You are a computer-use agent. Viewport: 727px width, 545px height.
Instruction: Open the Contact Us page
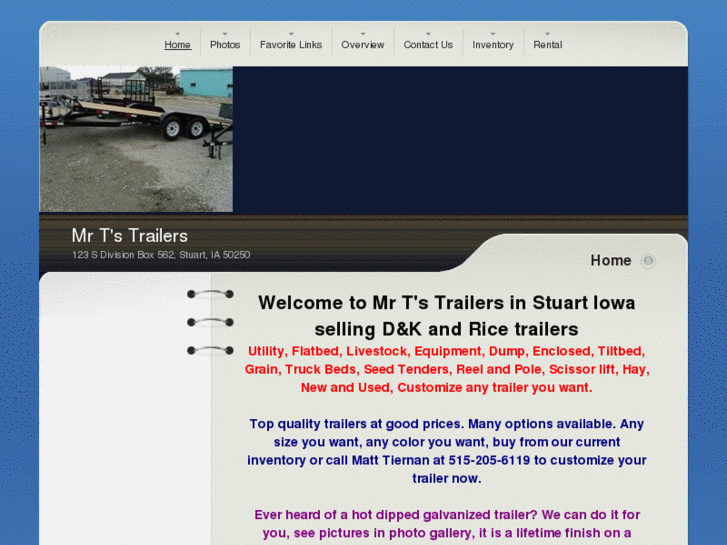point(428,45)
